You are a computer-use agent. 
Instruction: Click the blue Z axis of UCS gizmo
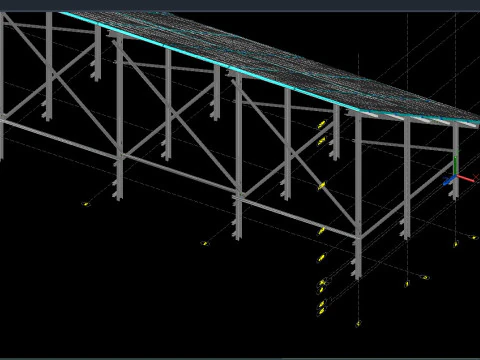[x=449, y=180]
